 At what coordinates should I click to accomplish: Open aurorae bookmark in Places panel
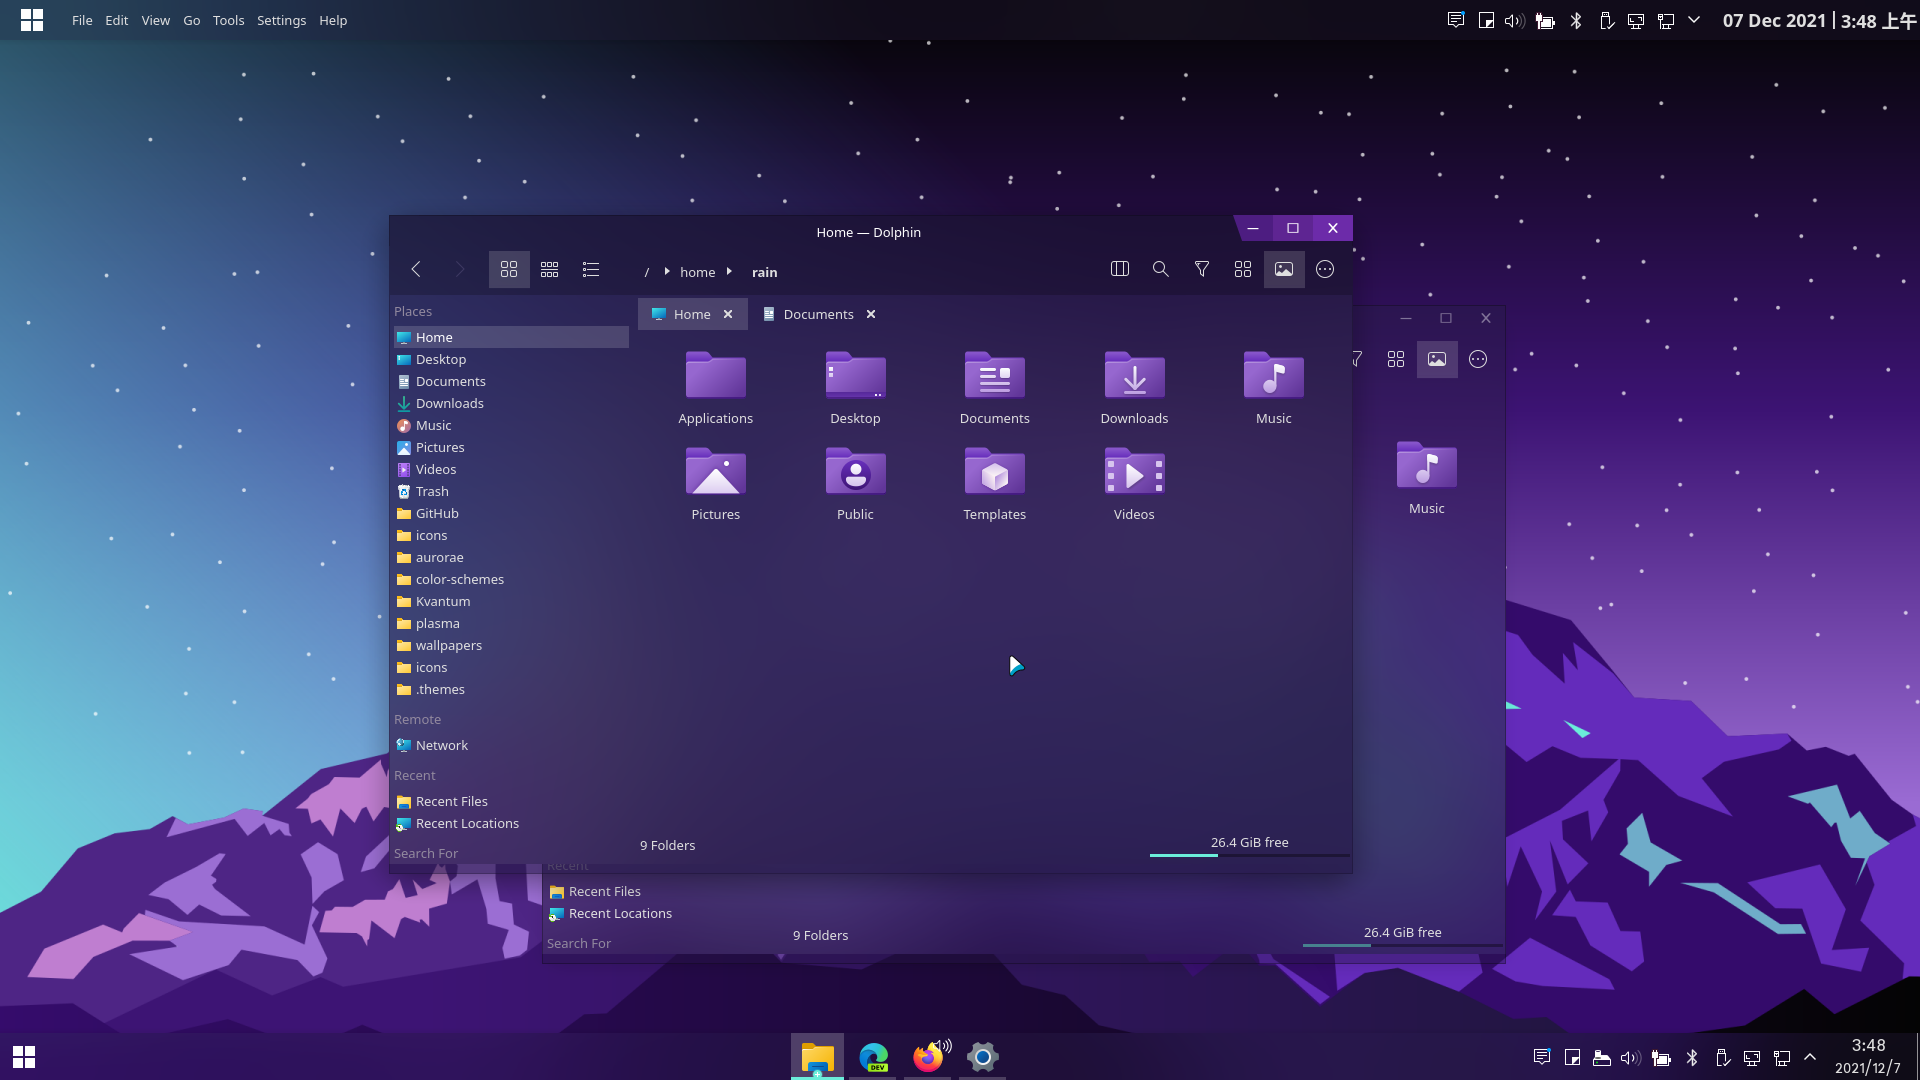[x=511, y=557]
